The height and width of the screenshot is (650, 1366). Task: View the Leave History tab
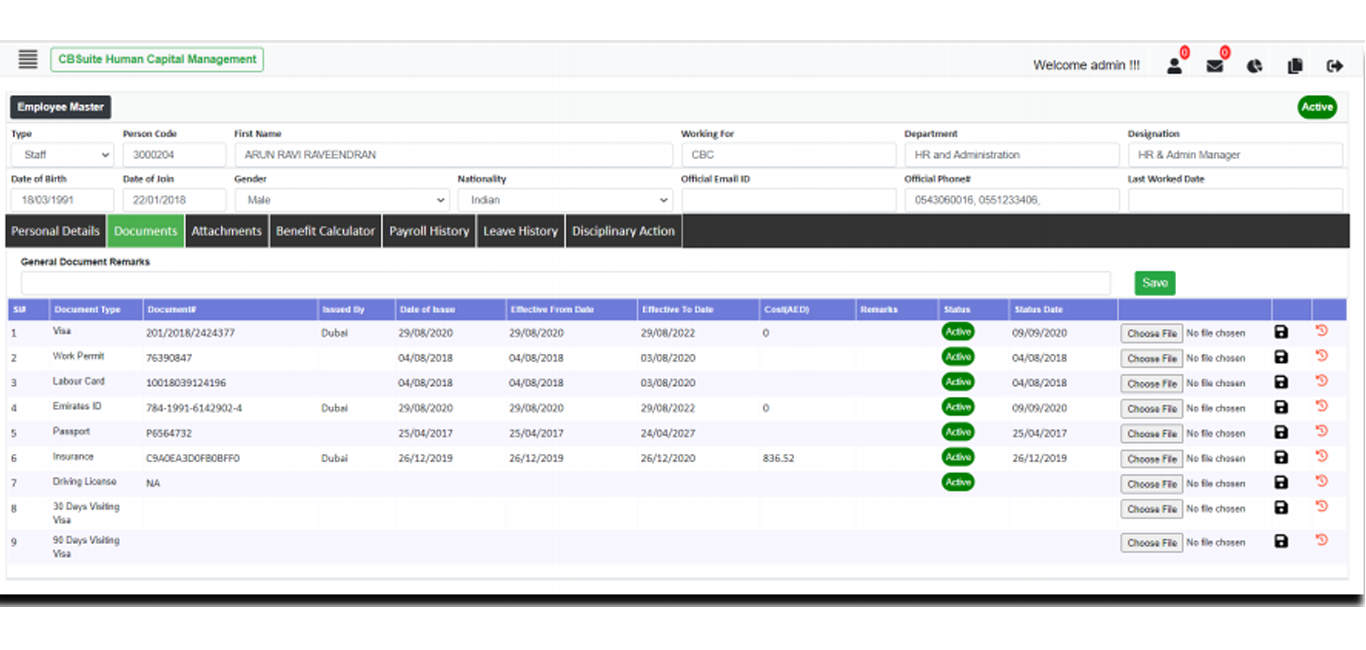click(520, 231)
